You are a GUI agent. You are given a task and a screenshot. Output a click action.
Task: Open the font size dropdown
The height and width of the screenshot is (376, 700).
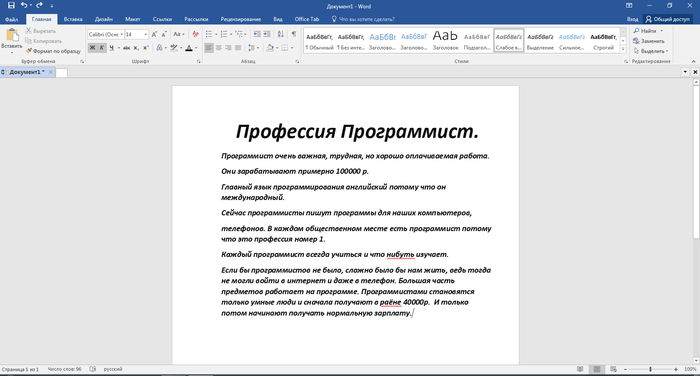[146, 34]
